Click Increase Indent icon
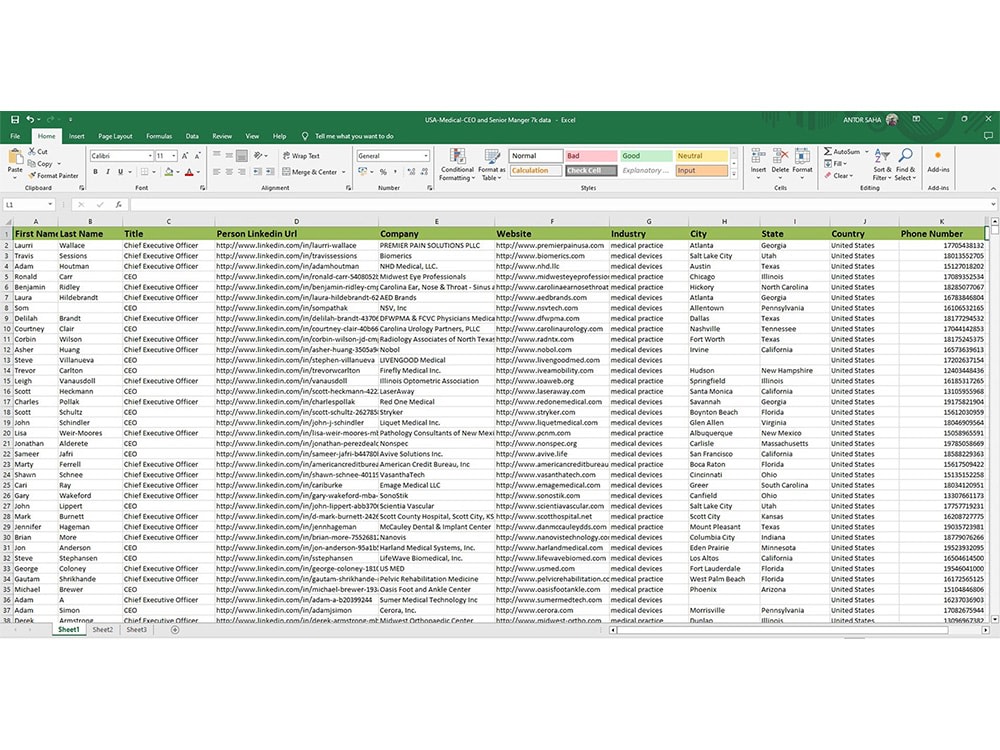Screen dimensions: 1000x750 click(x=270, y=172)
